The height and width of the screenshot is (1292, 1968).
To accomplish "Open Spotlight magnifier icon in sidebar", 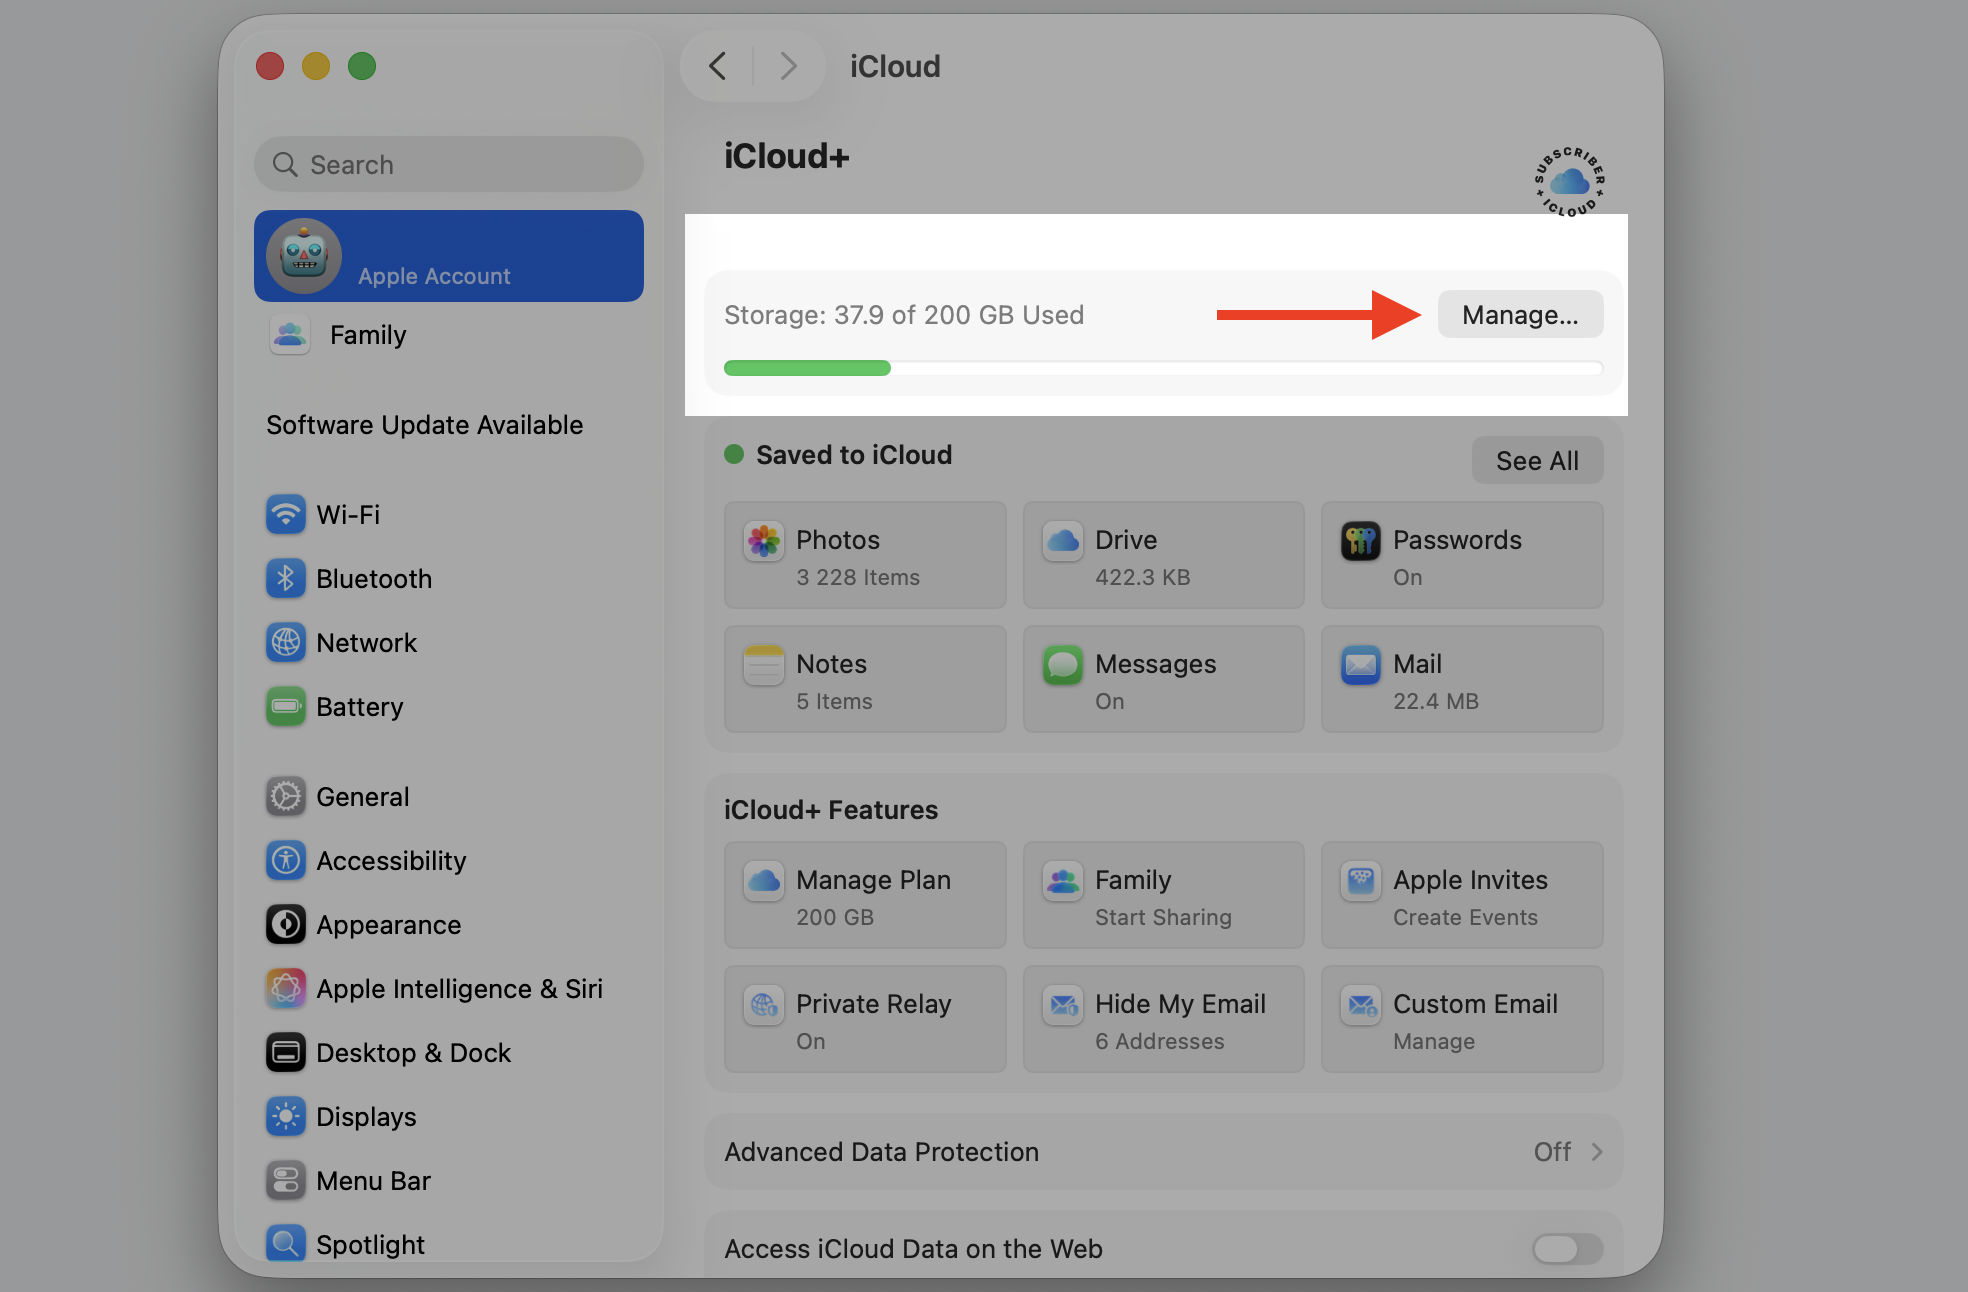I will (x=286, y=1244).
